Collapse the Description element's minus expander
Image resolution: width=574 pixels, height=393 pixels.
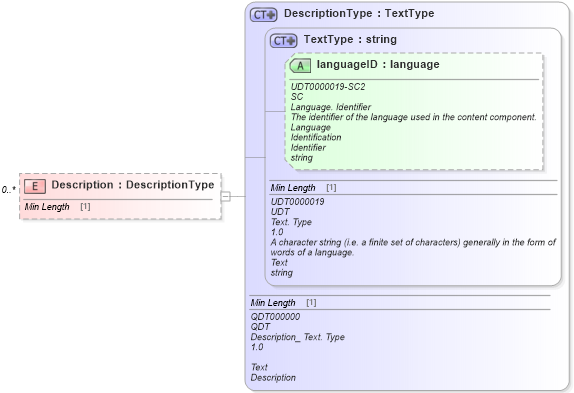pos(226,196)
